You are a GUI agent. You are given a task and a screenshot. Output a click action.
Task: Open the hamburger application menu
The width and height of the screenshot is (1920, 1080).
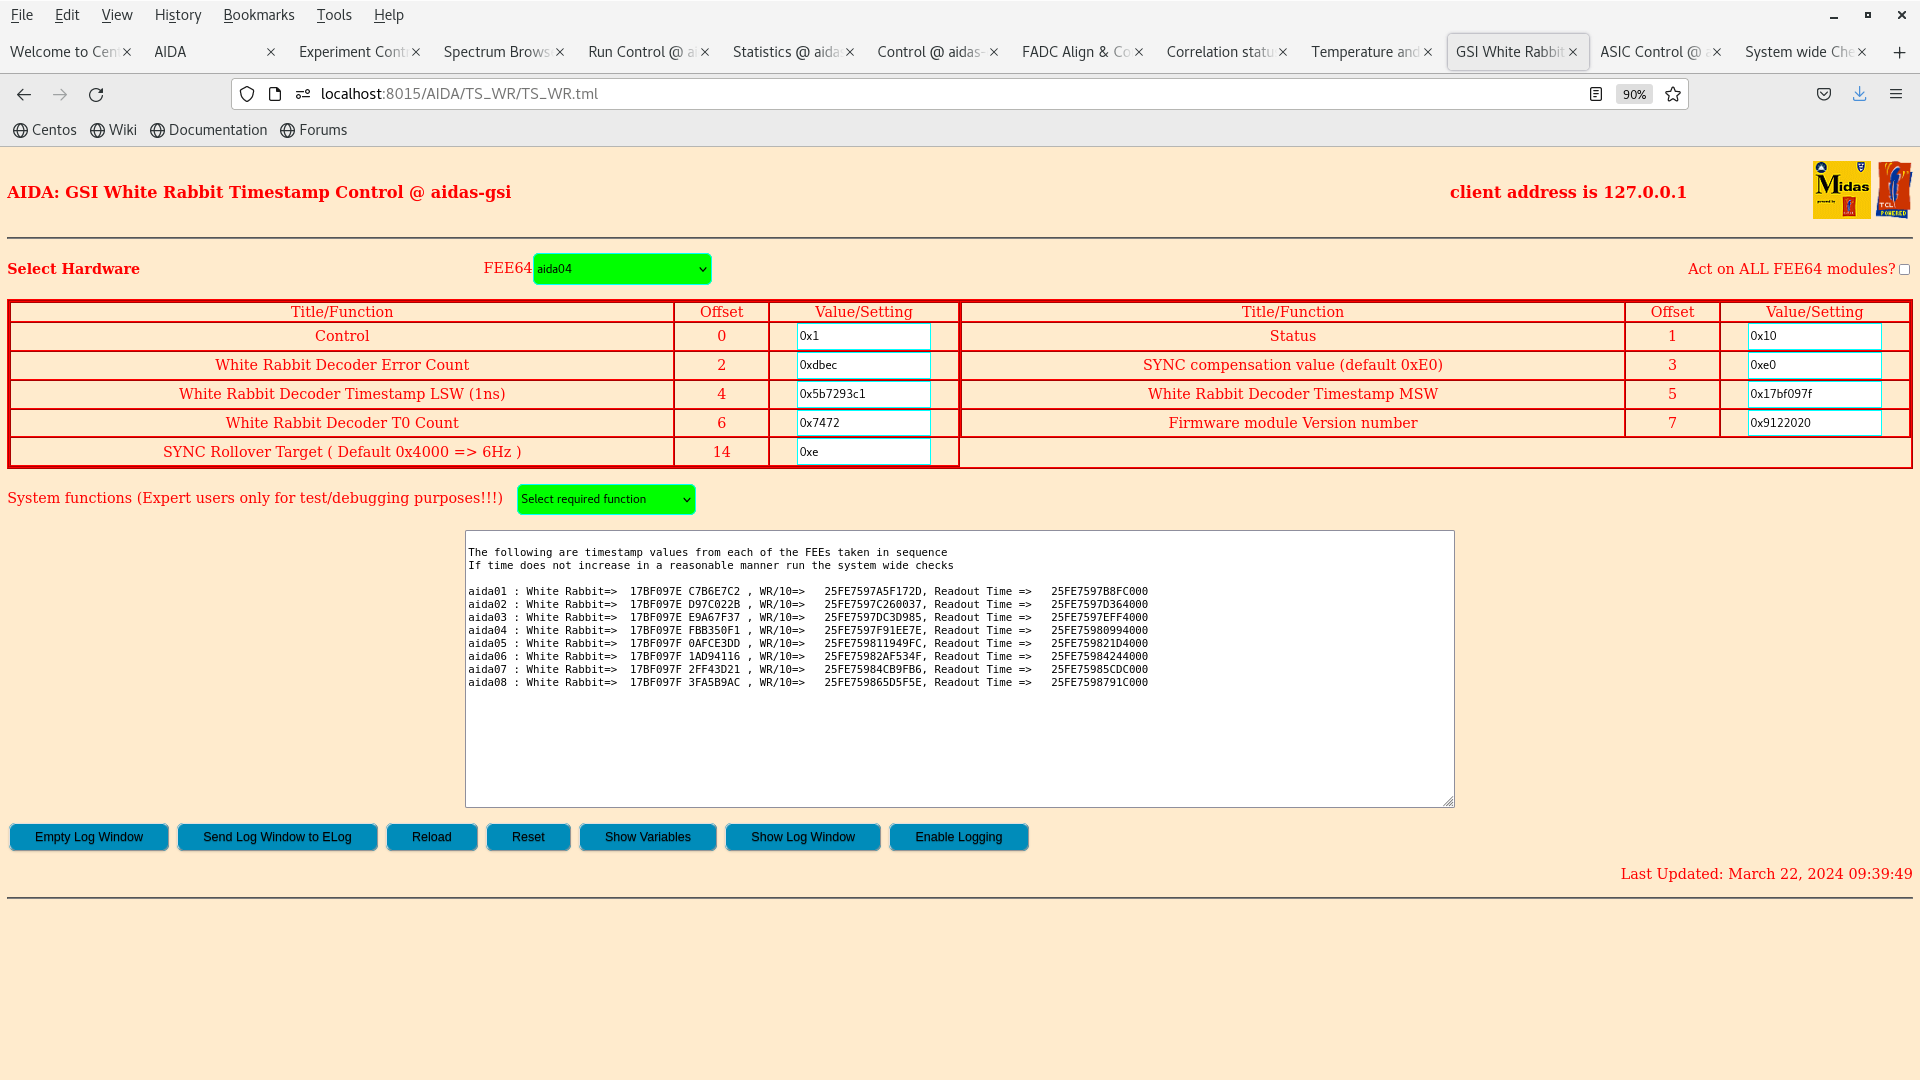[x=1895, y=94]
